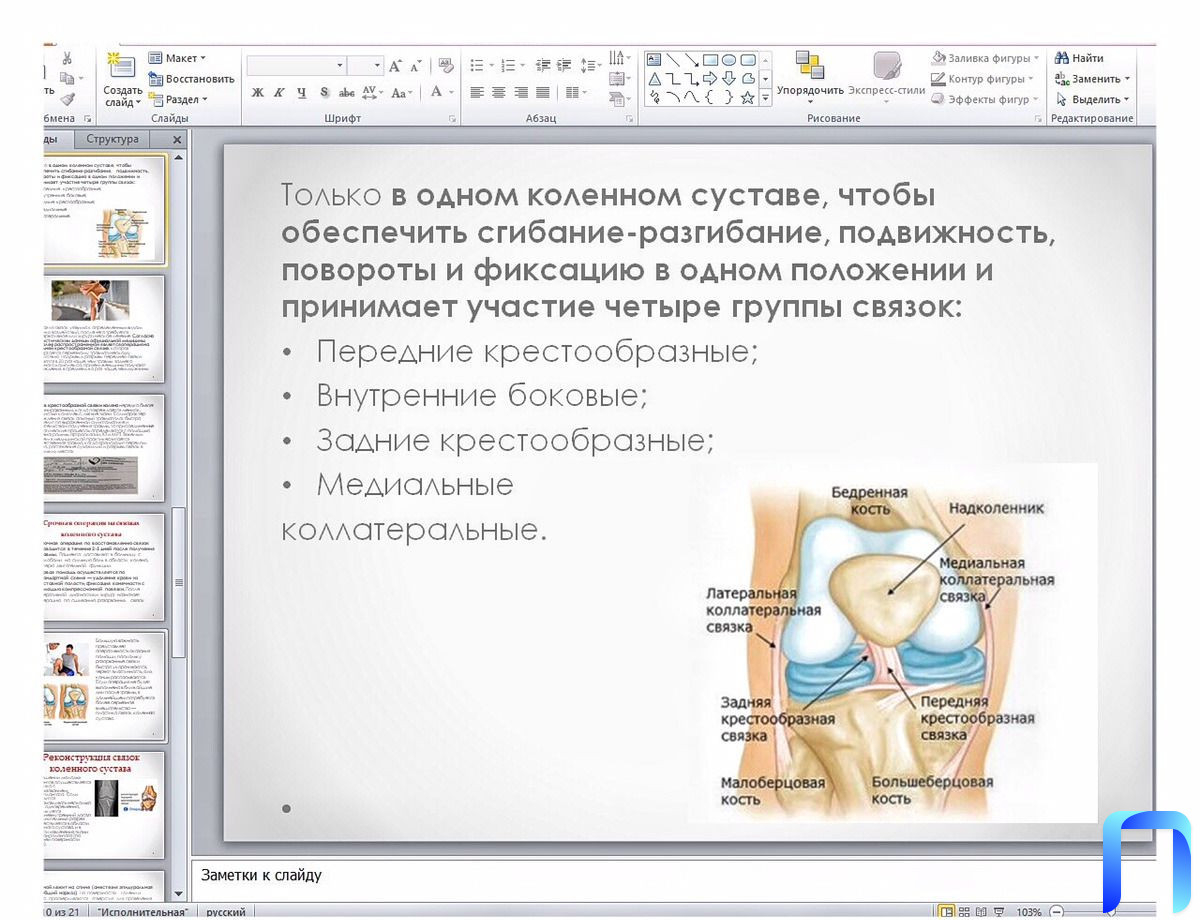Screen dimensions: 1200x920
Task: Switch to slide sorter view
Action: [963, 911]
